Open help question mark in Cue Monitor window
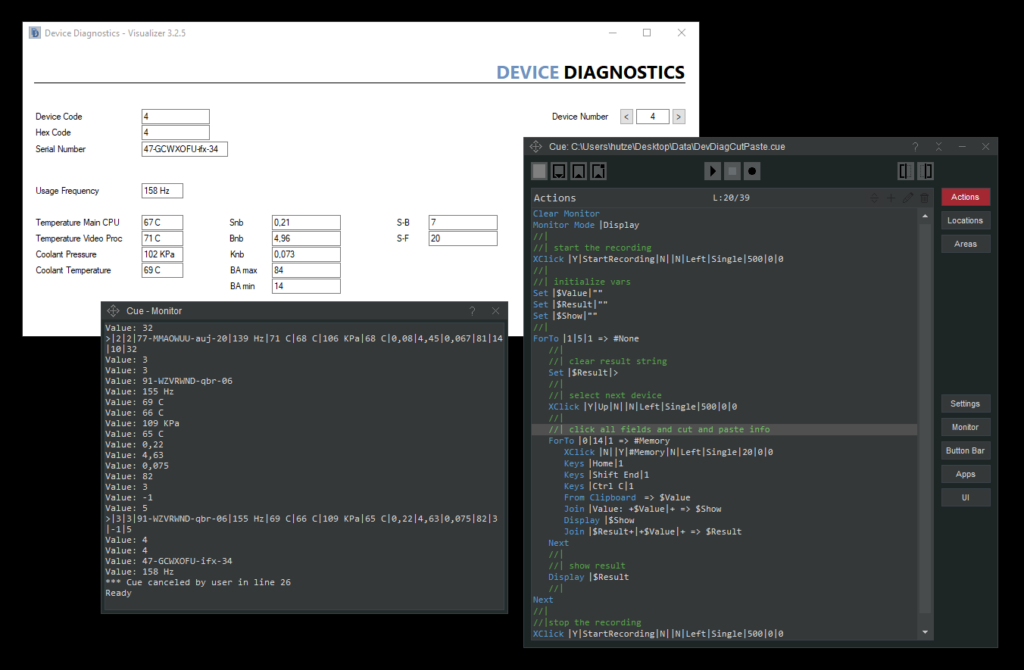 coord(472,311)
